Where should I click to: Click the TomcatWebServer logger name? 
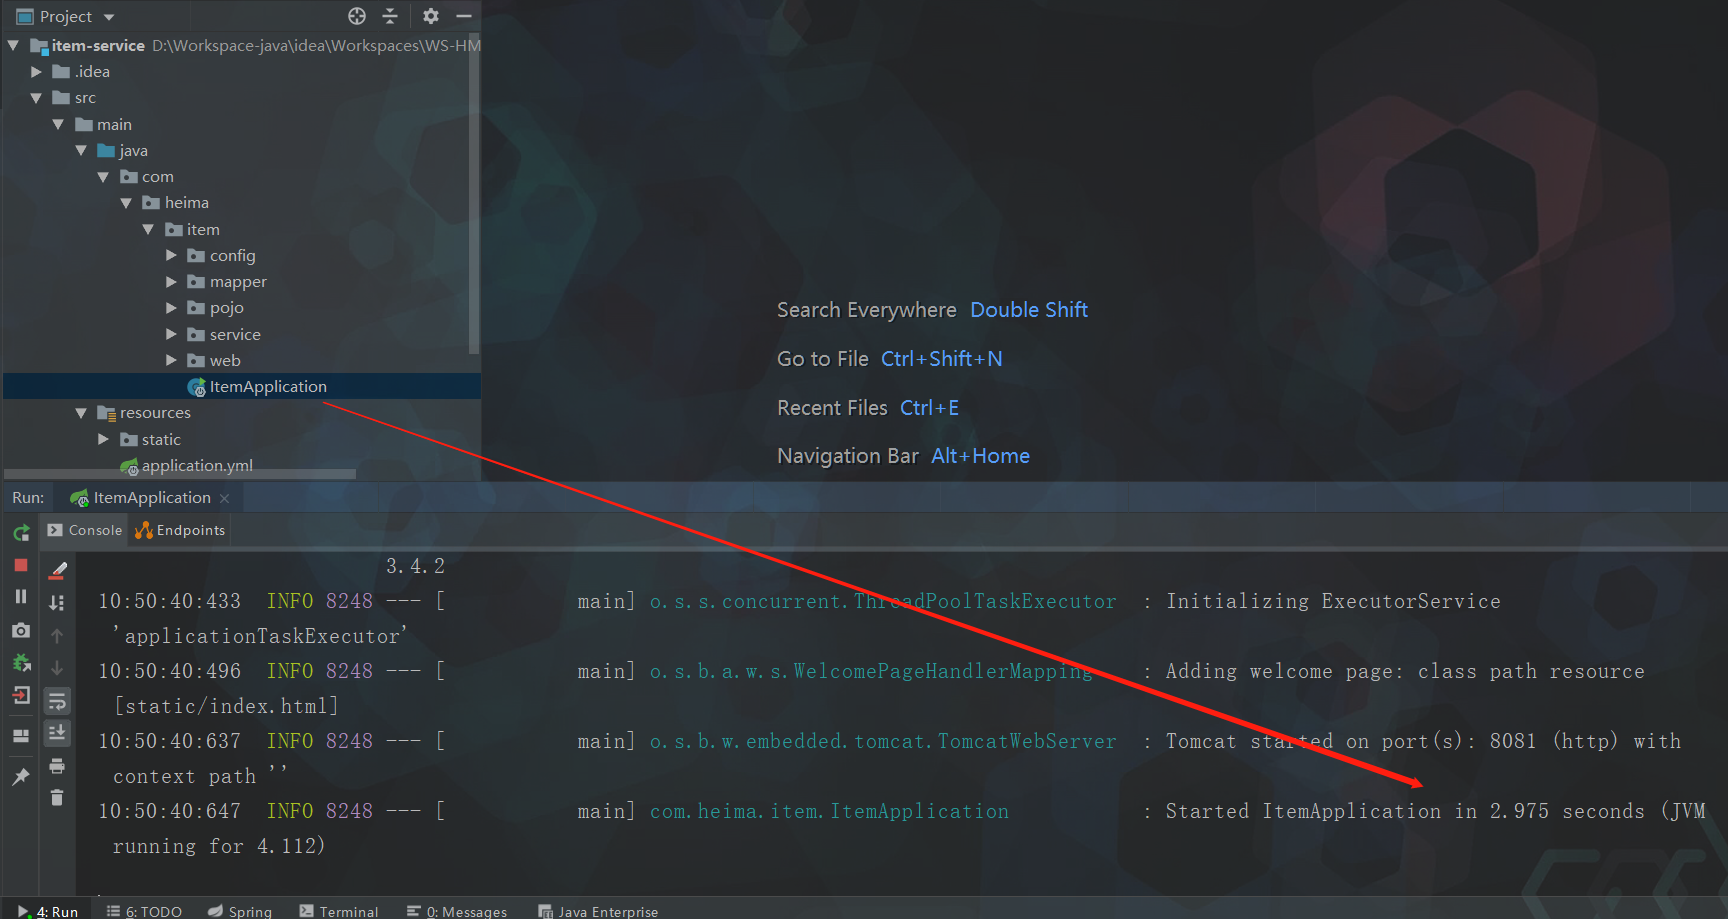pos(883,741)
